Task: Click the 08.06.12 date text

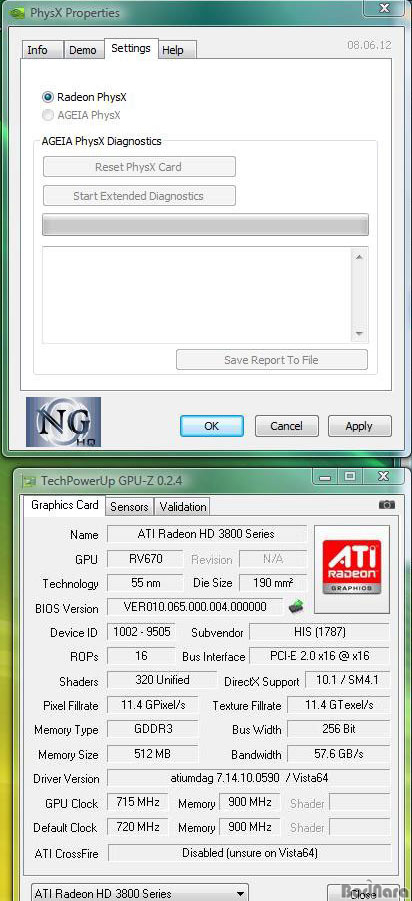Action: pos(369,45)
